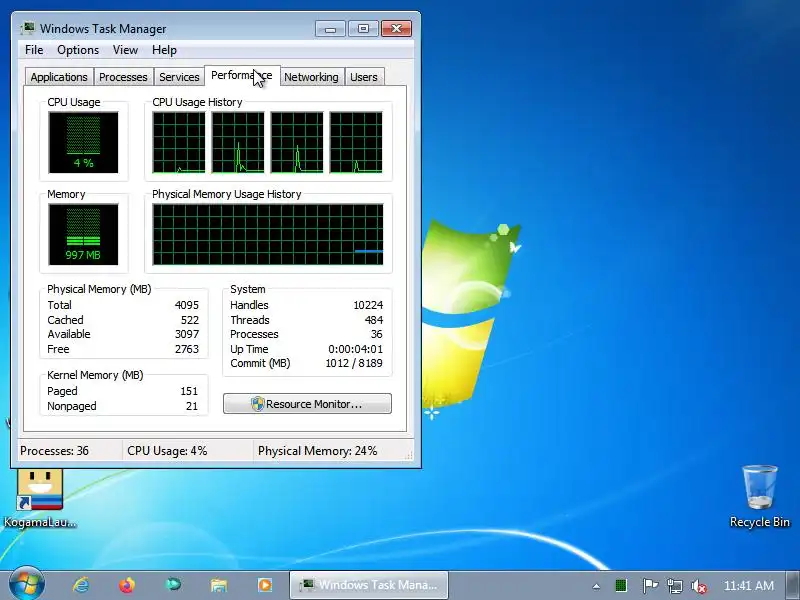Select the Networking tab

pyautogui.click(x=311, y=77)
